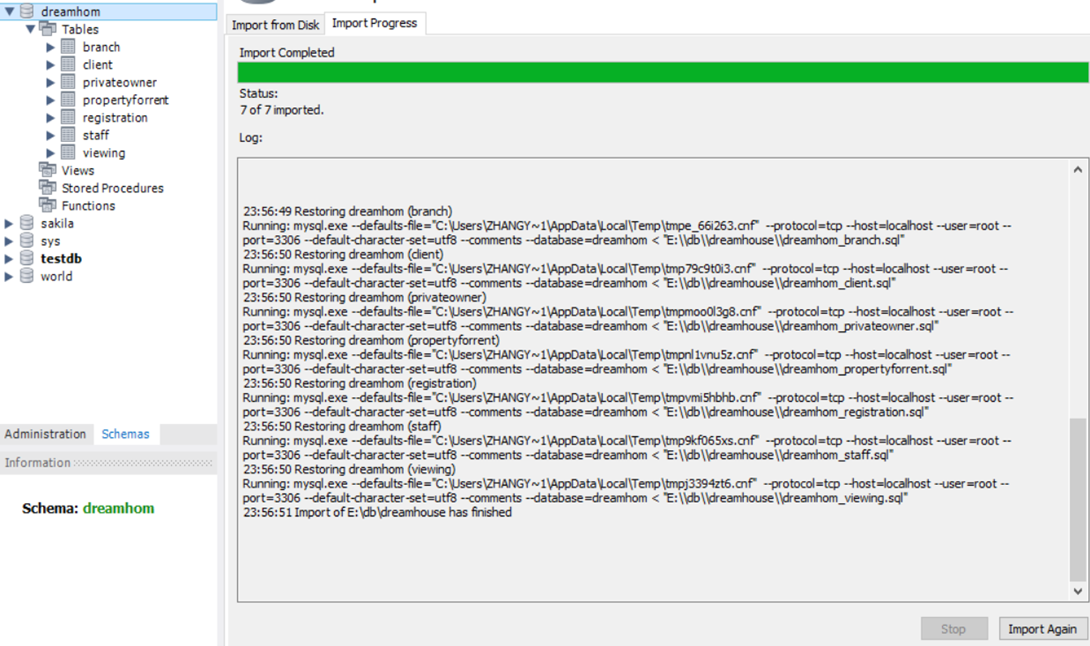Expand the privateowner table
Screen dimensions: 1090x646
[50, 82]
